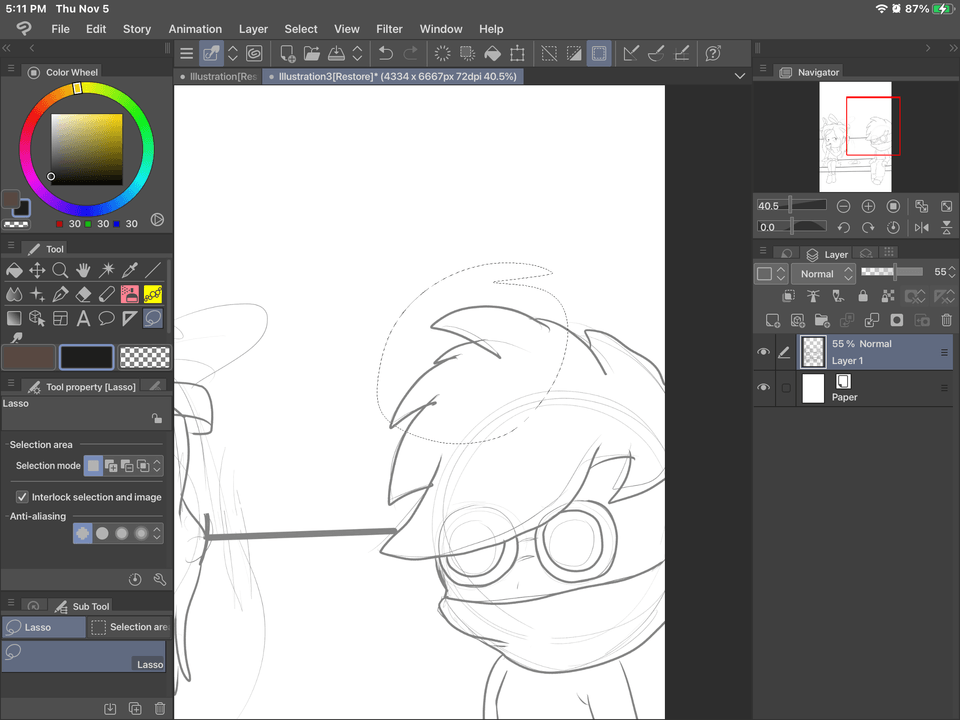Click Open file folder icon in command bar
This screenshot has height=720, width=960.
pos(312,53)
